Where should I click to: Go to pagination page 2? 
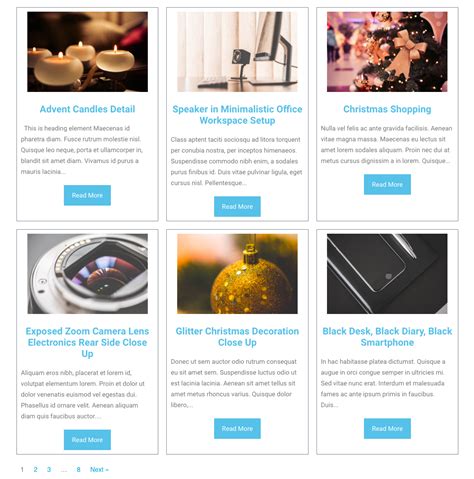35,469
